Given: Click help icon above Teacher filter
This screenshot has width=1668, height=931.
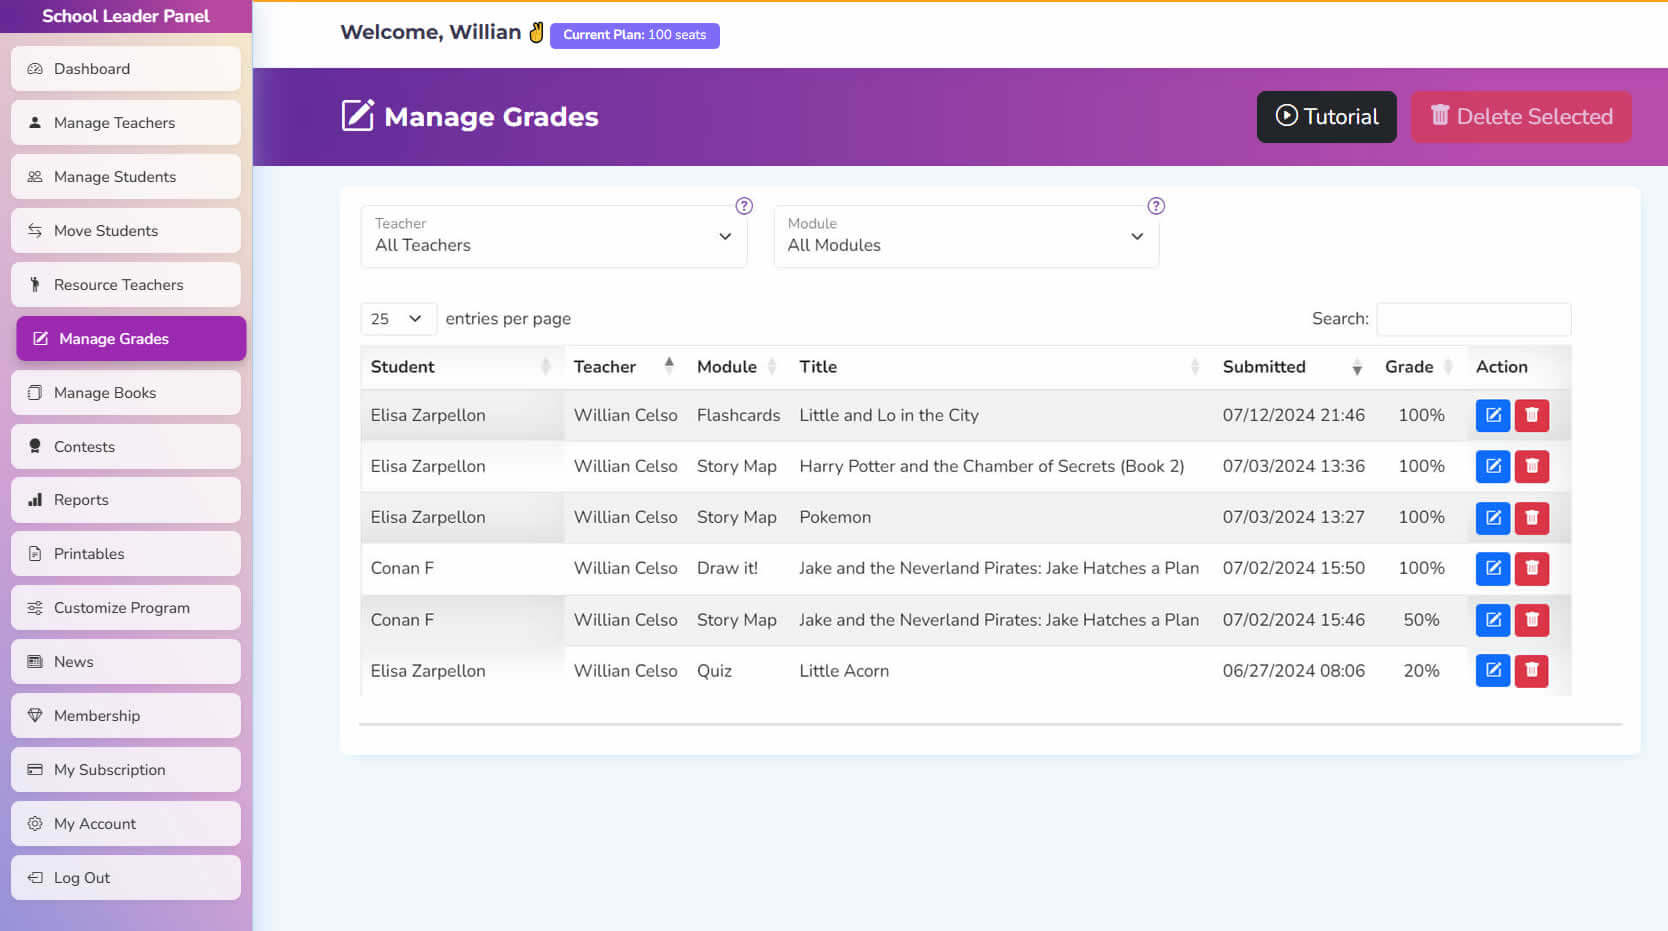Looking at the screenshot, I should pos(744,206).
